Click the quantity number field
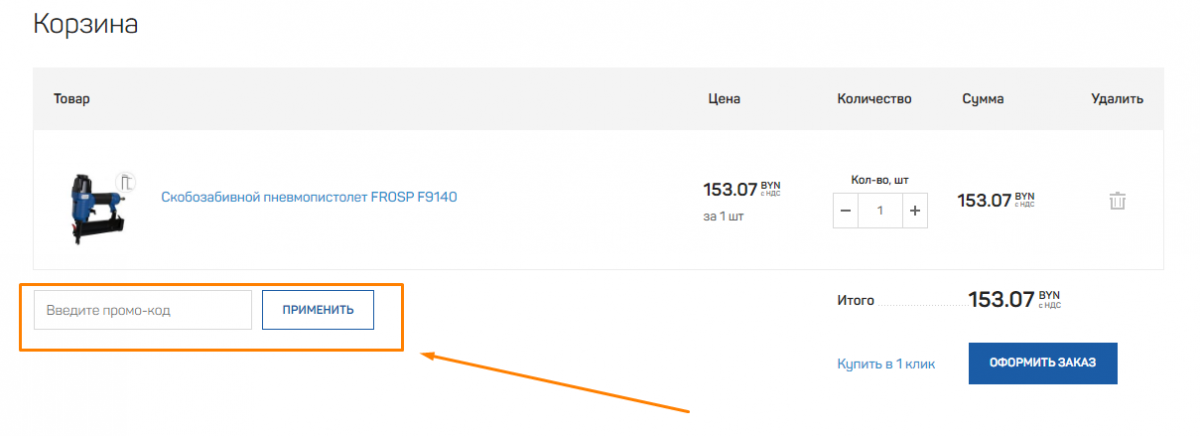The image size is (1200, 436). (880, 211)
